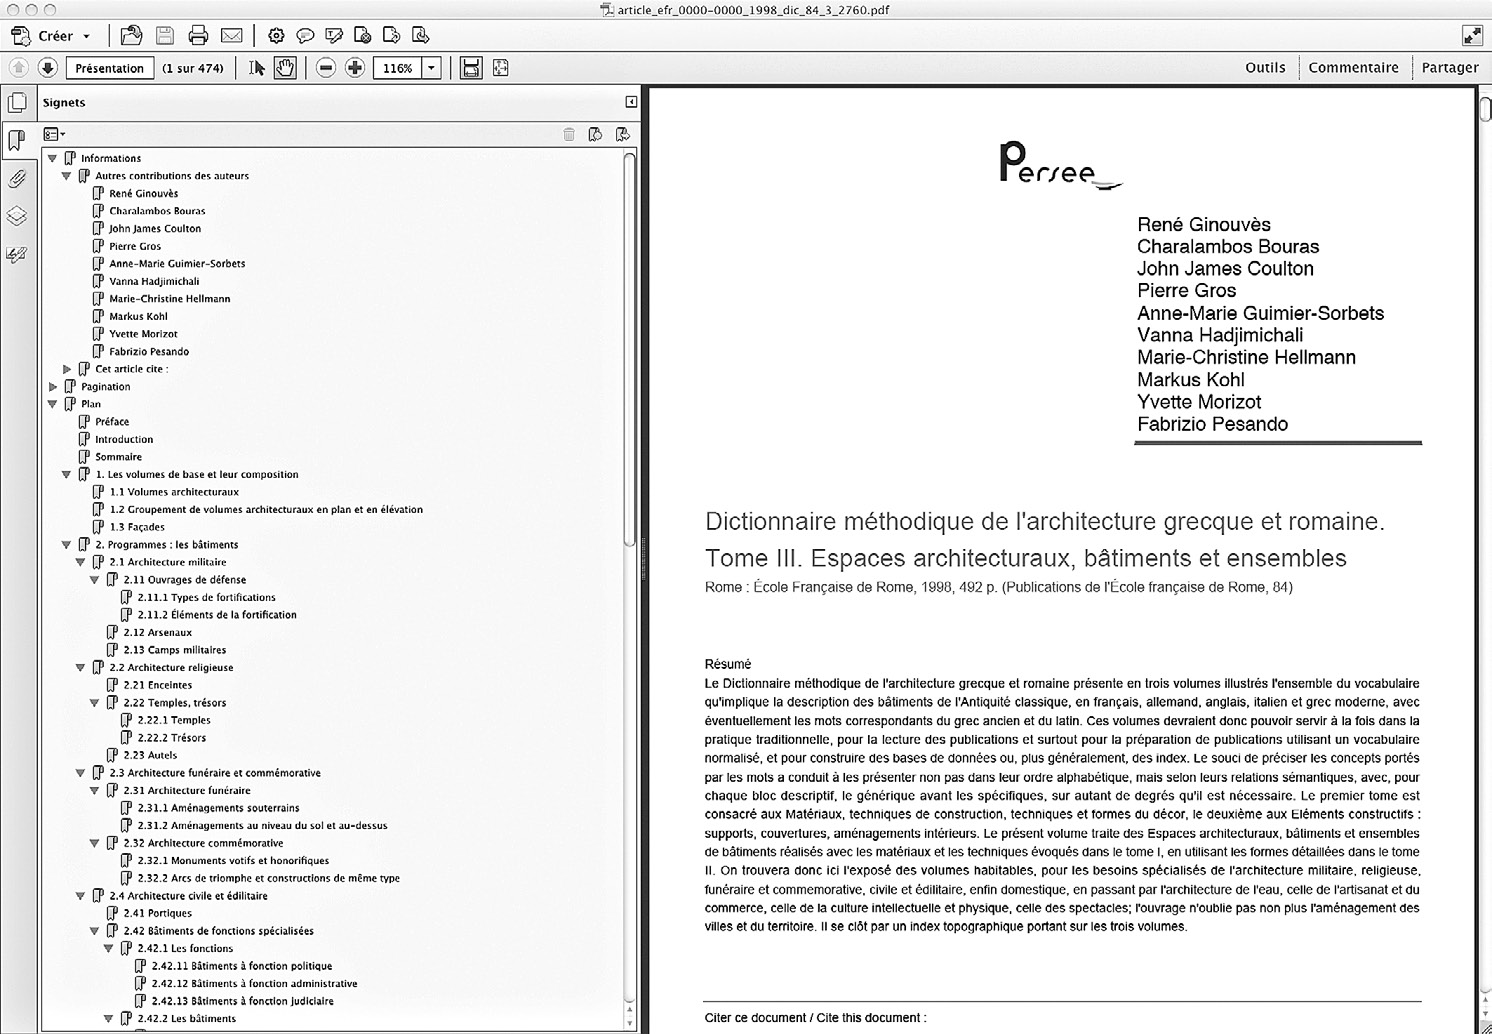Click the 116% zoom value field
The width and height of the screenshot is (1492, 1034).
[x=397, y=68]
